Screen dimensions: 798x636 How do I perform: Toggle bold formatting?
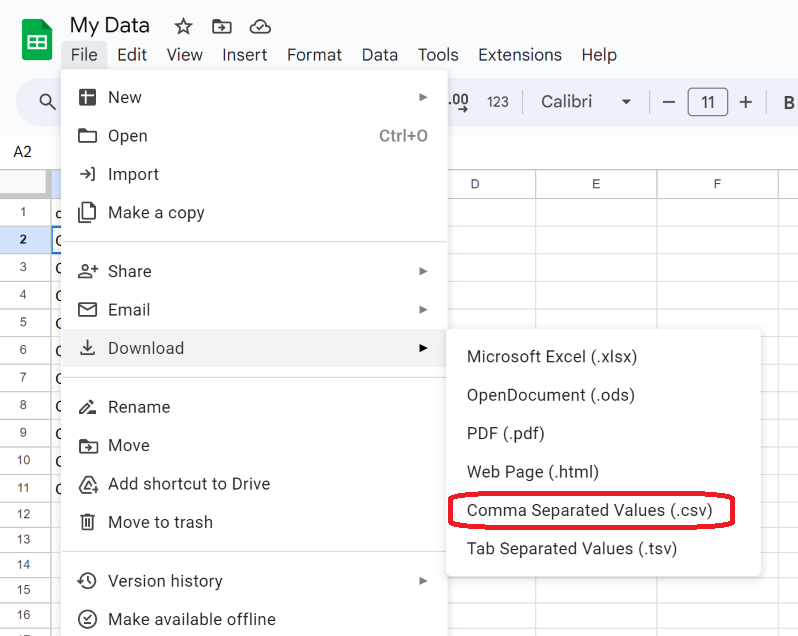coord(788,102)
